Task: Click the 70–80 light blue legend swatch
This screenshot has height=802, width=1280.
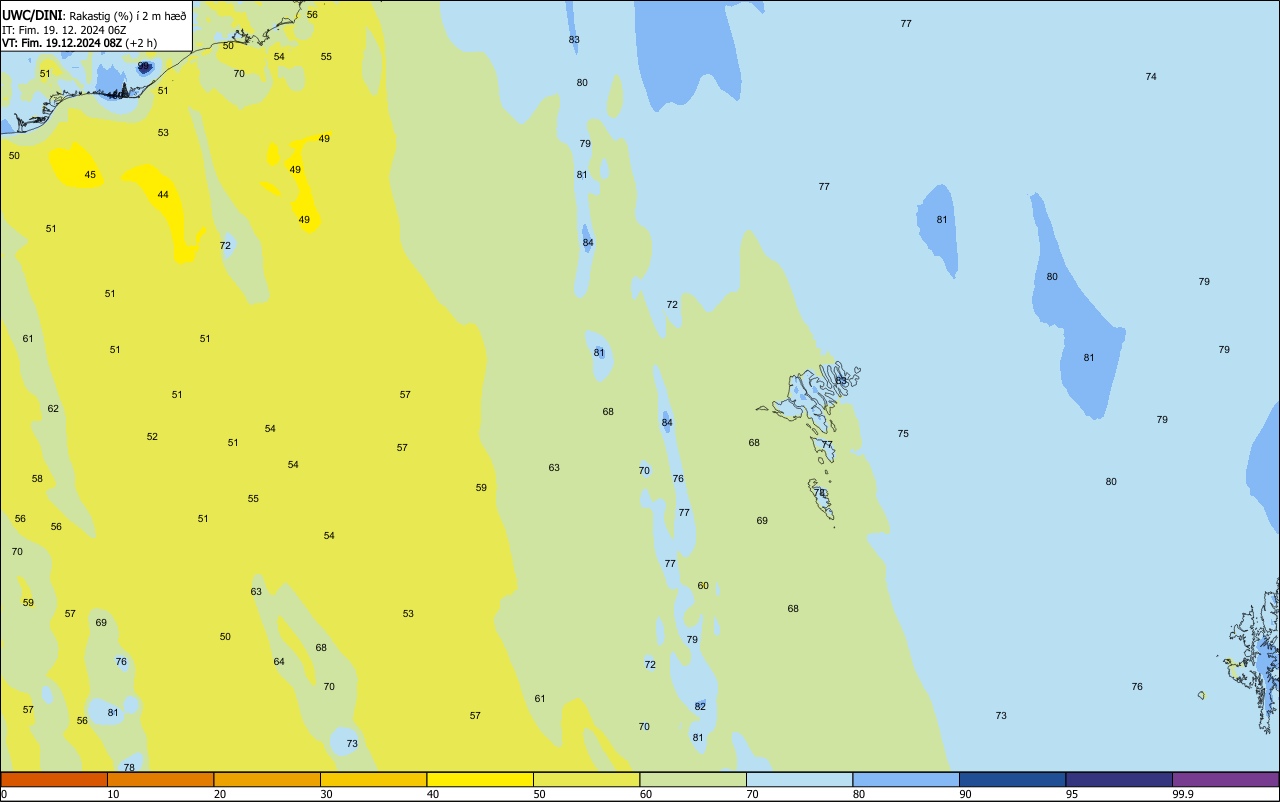Action: [x=800, y=779]
